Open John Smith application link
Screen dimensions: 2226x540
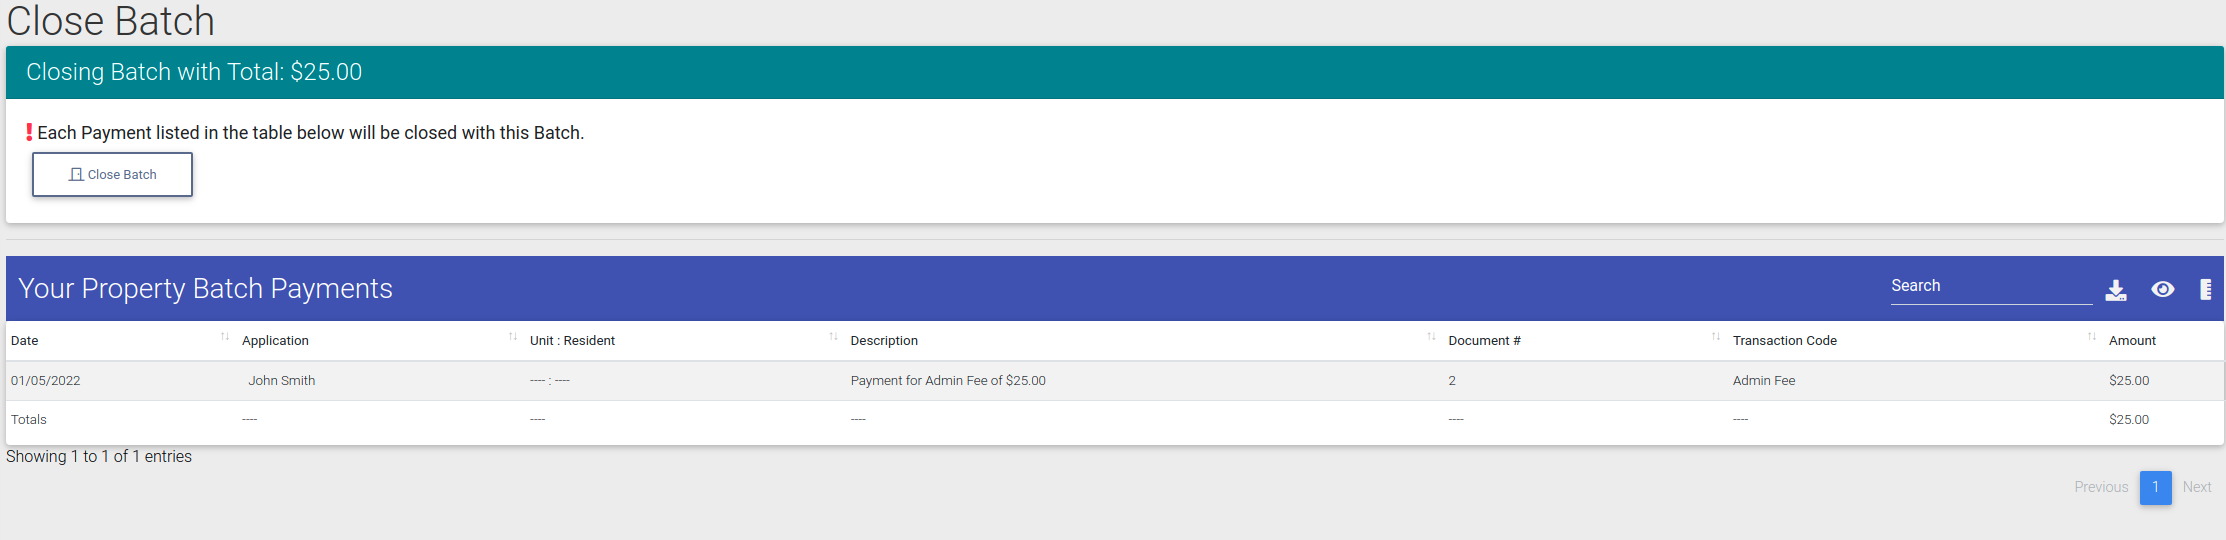281,381
